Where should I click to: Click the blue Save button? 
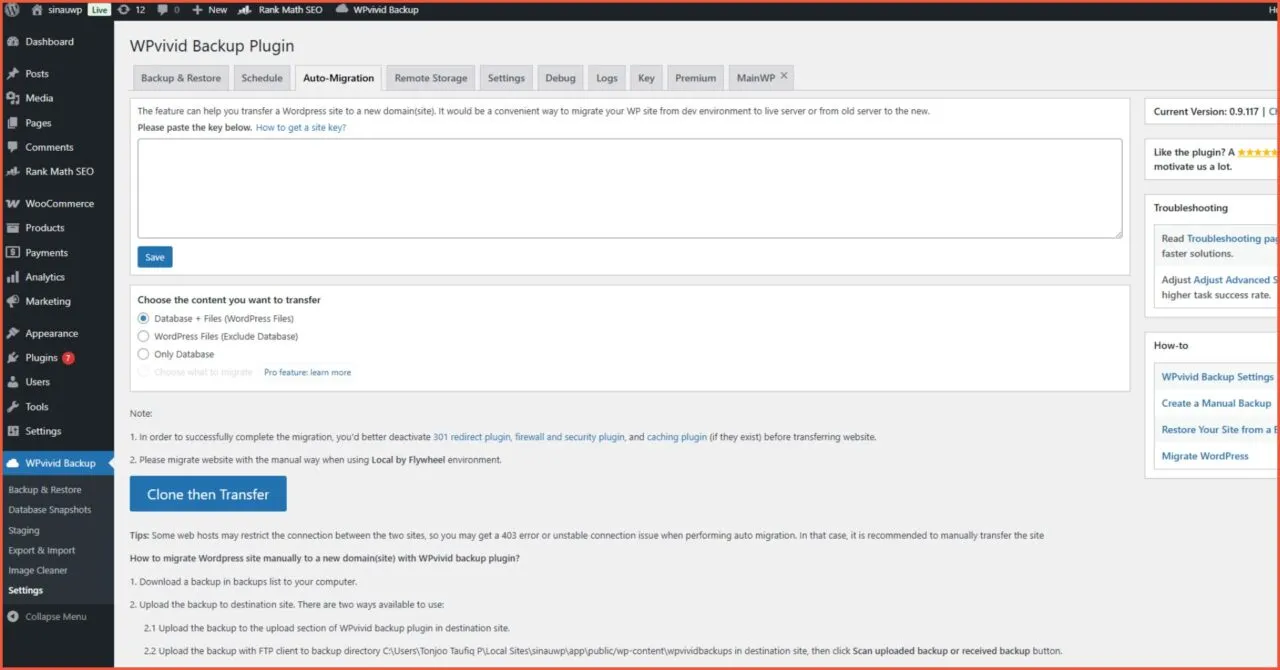(x=155, y=257)
